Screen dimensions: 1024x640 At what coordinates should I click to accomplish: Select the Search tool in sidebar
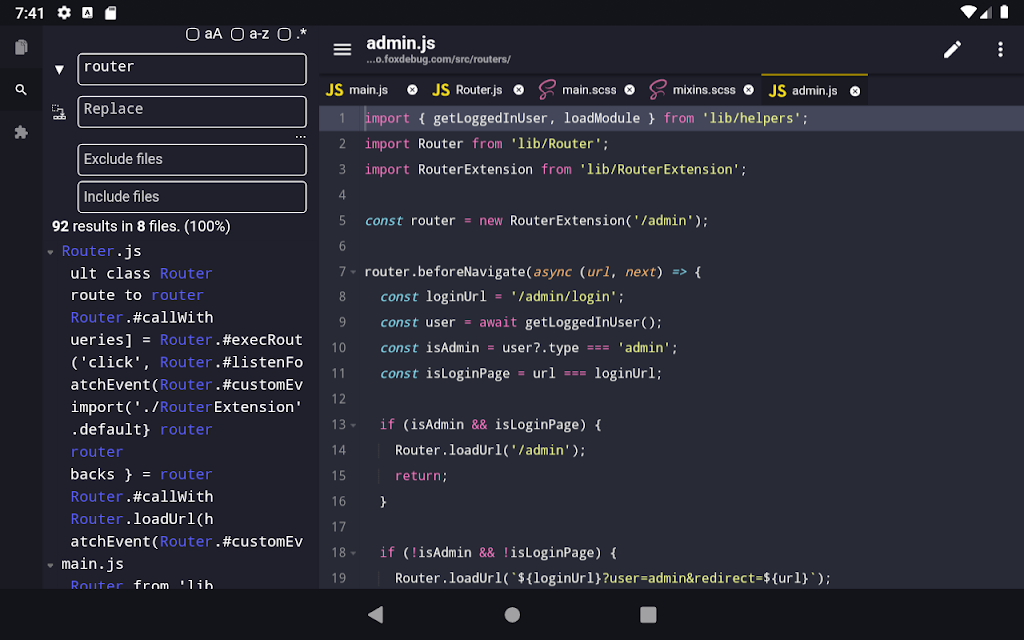pyautogui.click(x=20, y=88)
